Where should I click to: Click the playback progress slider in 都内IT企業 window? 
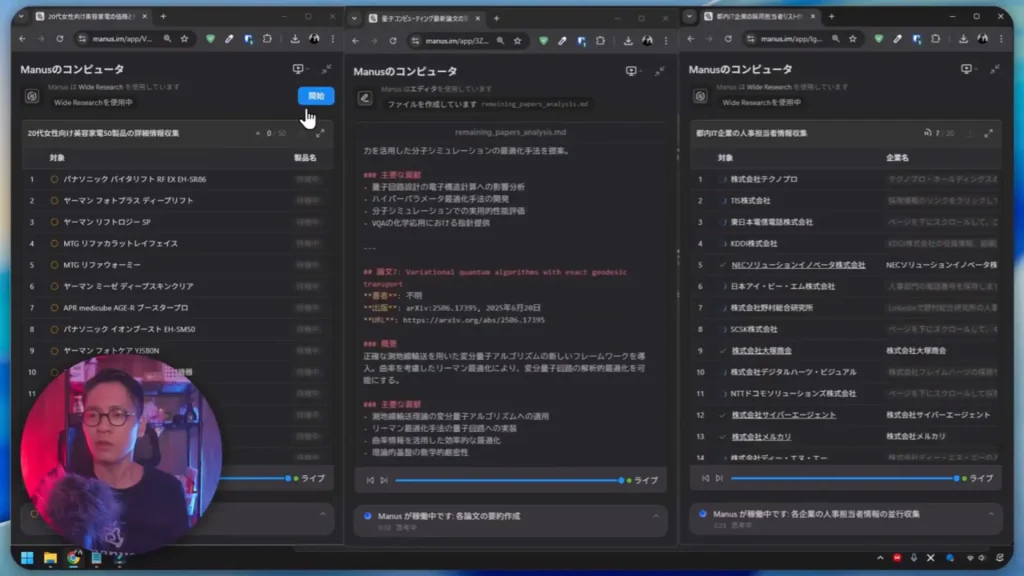coord(845,479)
